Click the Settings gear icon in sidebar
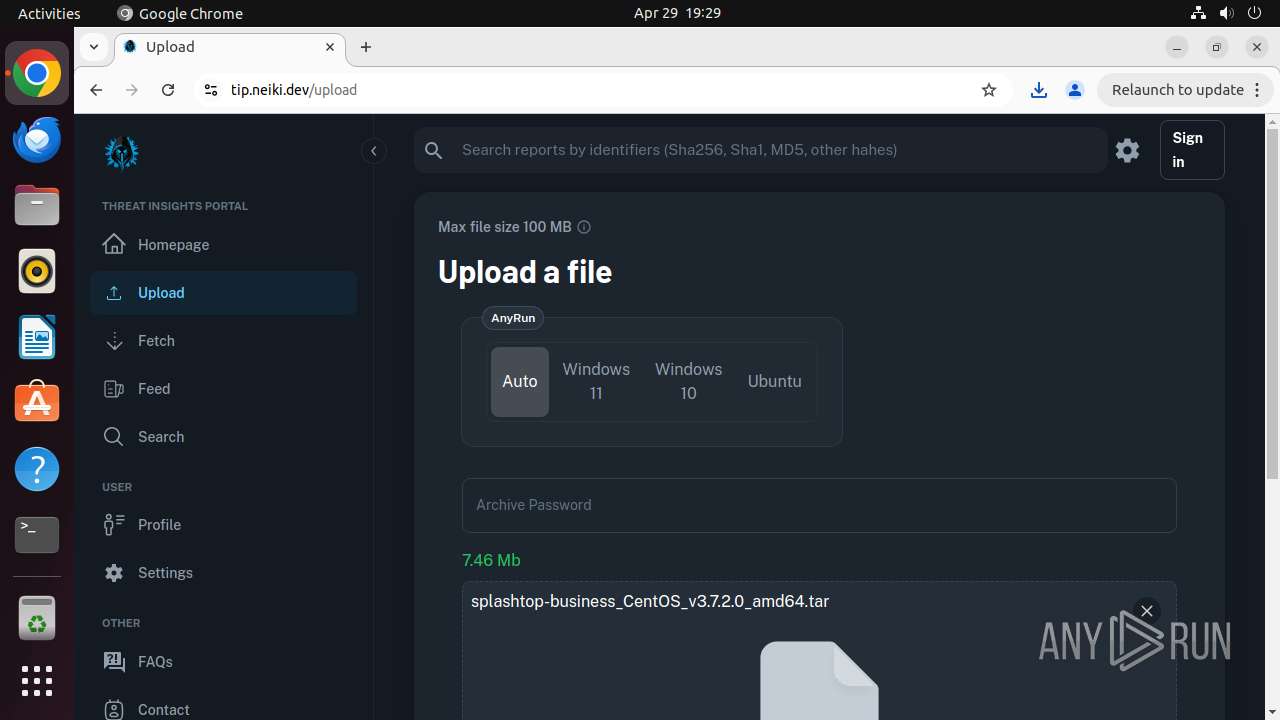 tap(114, 573)
